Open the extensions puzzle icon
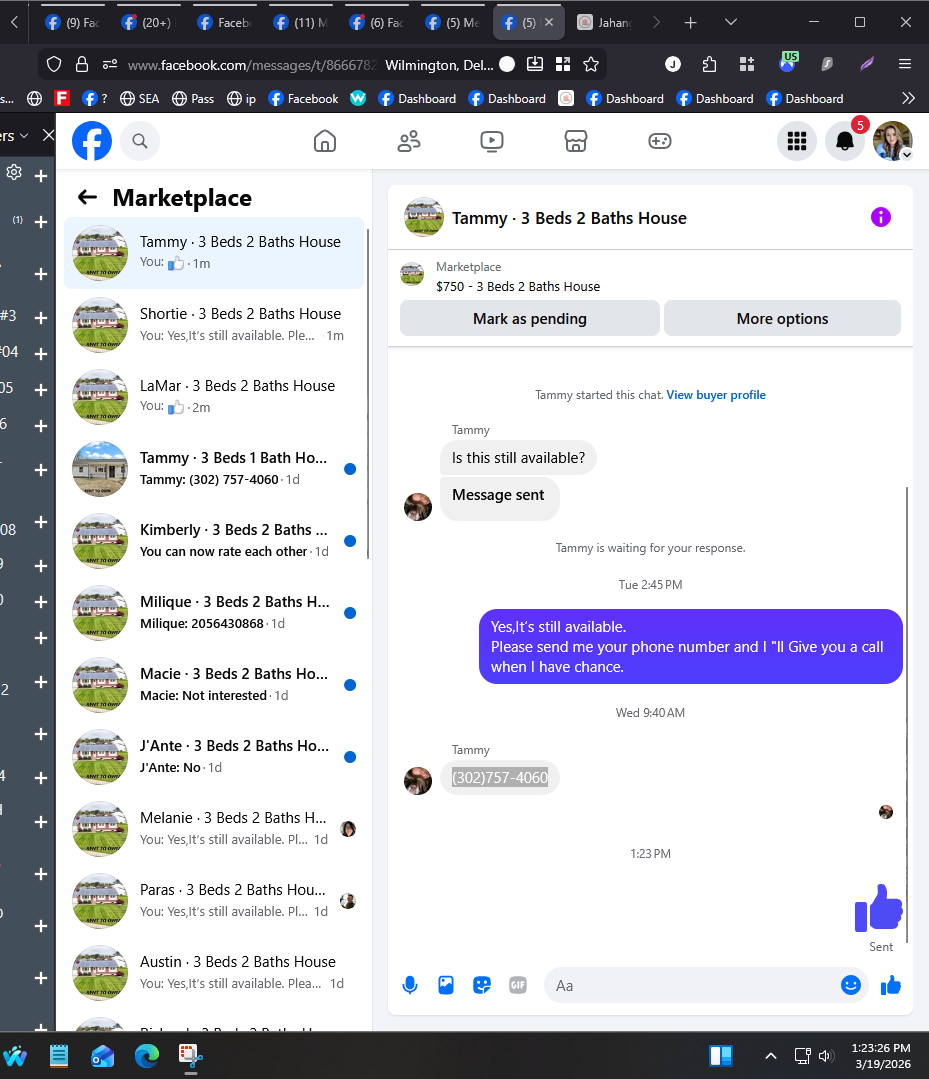The image size is (929, 1079). coord(709,64)
